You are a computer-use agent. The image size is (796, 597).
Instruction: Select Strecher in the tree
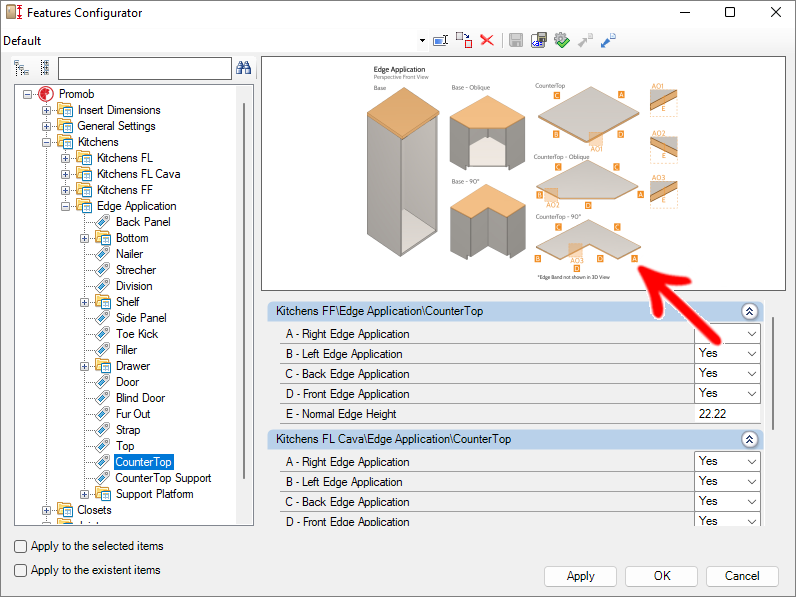(x=136, y=270)
